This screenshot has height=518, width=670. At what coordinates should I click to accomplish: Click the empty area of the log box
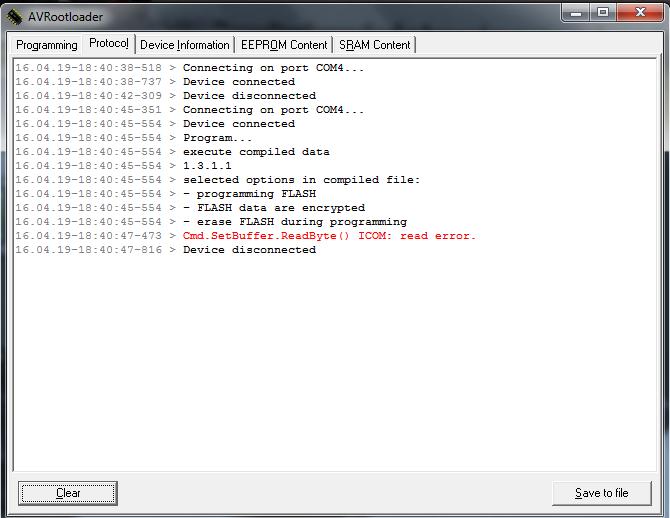335,363
